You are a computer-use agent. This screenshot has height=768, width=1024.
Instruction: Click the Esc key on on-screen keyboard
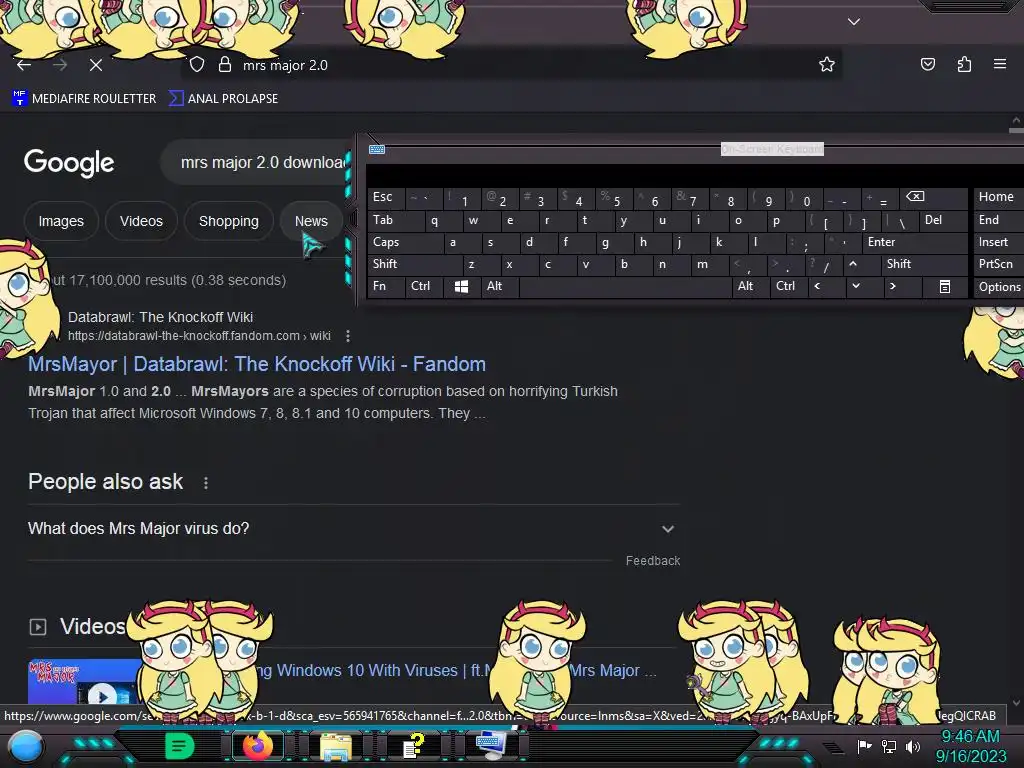(385, 197)
